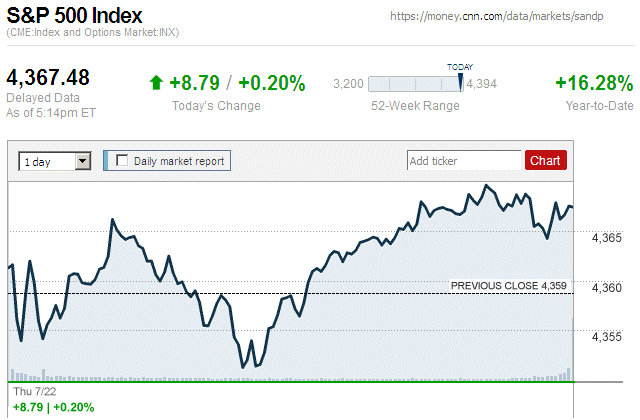Enable the Daily market report checkbox
640x420 pixels.
[123, 160]
